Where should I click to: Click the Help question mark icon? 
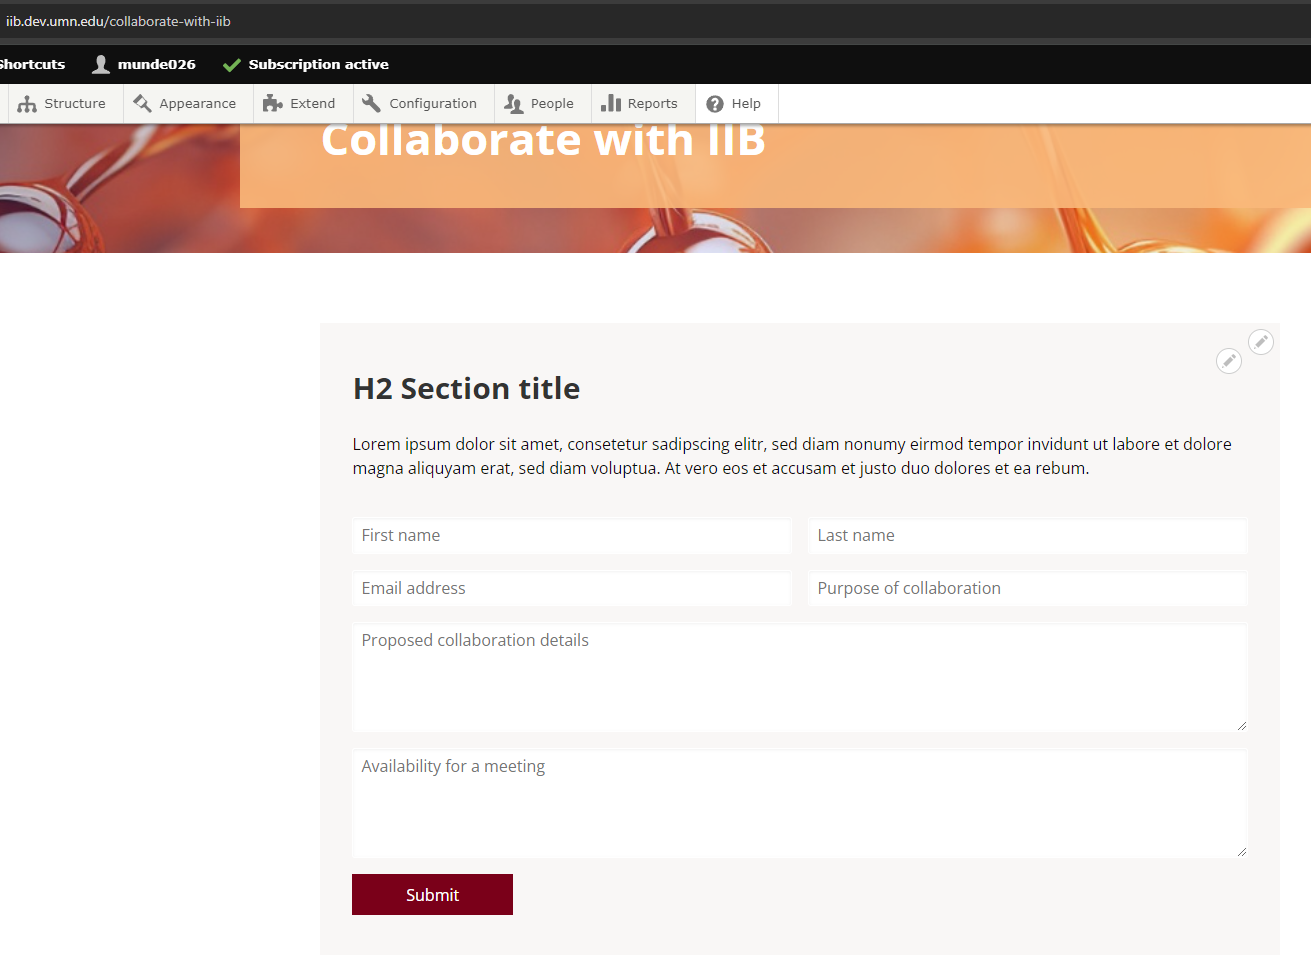(715, 104)
